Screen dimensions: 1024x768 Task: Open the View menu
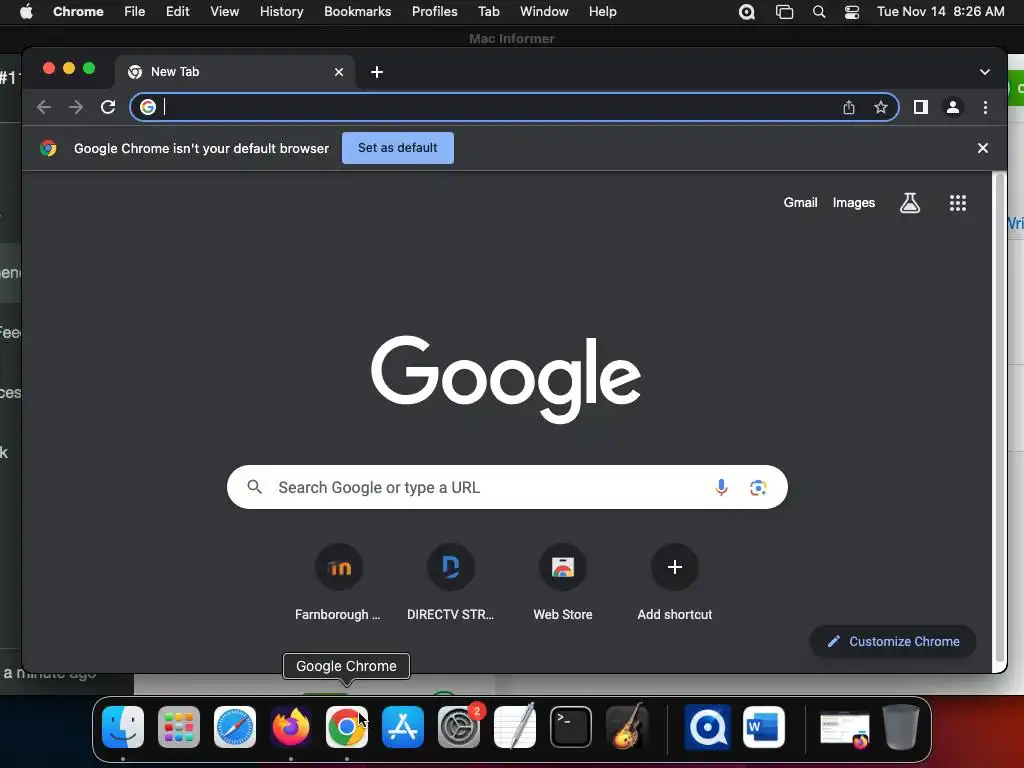224,12
